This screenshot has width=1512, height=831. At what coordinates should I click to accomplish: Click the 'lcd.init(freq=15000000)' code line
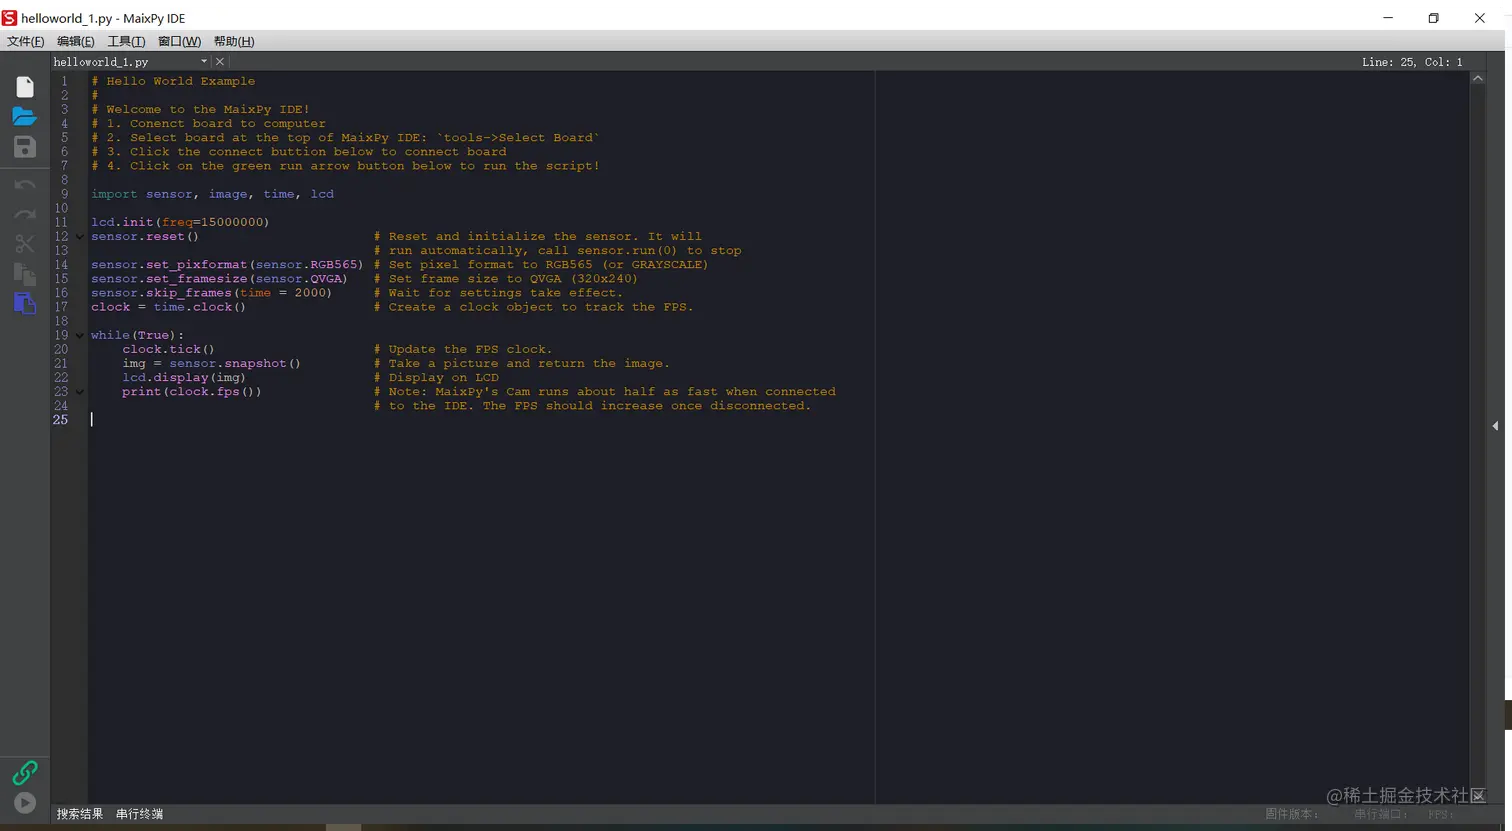coord(180,222)
